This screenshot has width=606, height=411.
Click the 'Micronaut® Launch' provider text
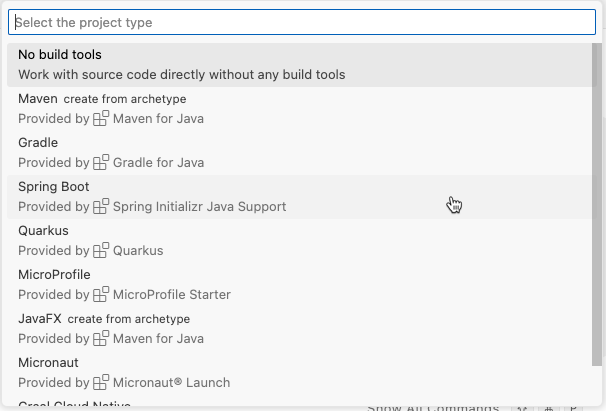(171, 383)
